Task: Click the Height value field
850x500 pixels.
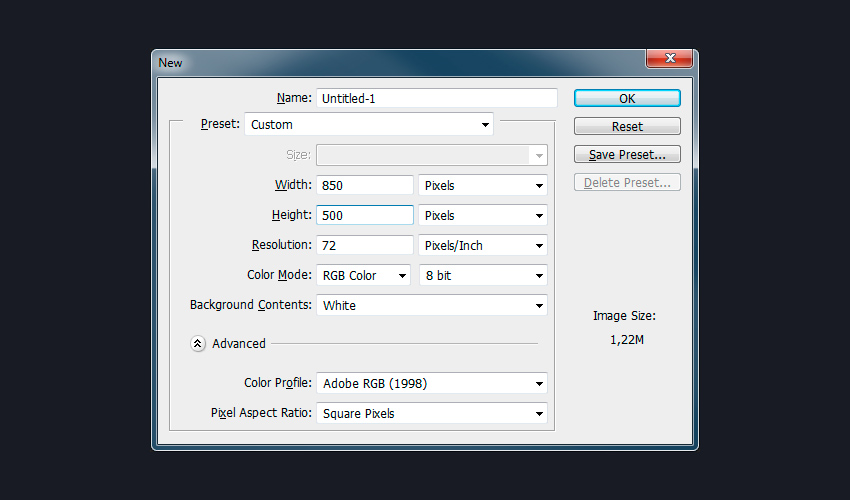Action: (364, 215)
